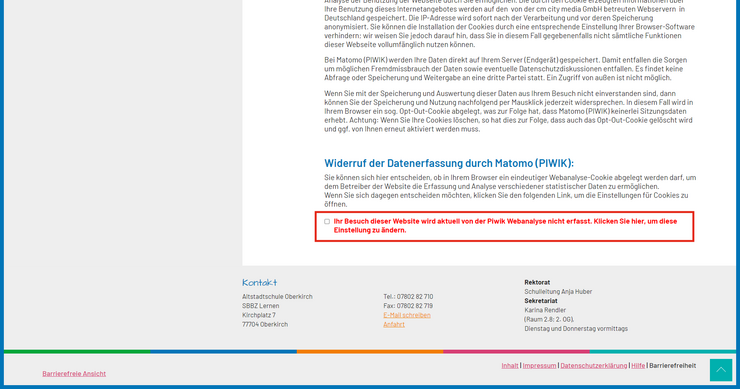Image resolution: width=740 pixels, height=389 pixels.
Task: Click 'Karina Rendler' name
Action: click(x=545, y=310)
